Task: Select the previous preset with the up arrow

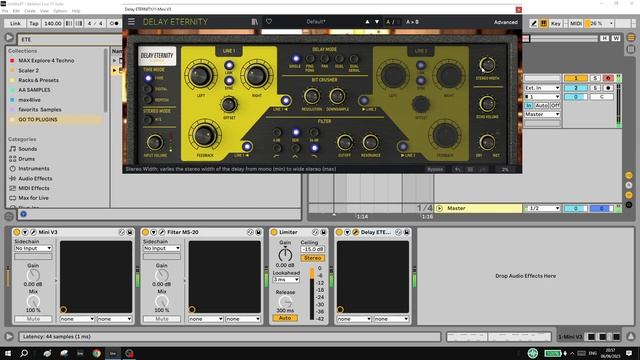Action: click(367, 22)
